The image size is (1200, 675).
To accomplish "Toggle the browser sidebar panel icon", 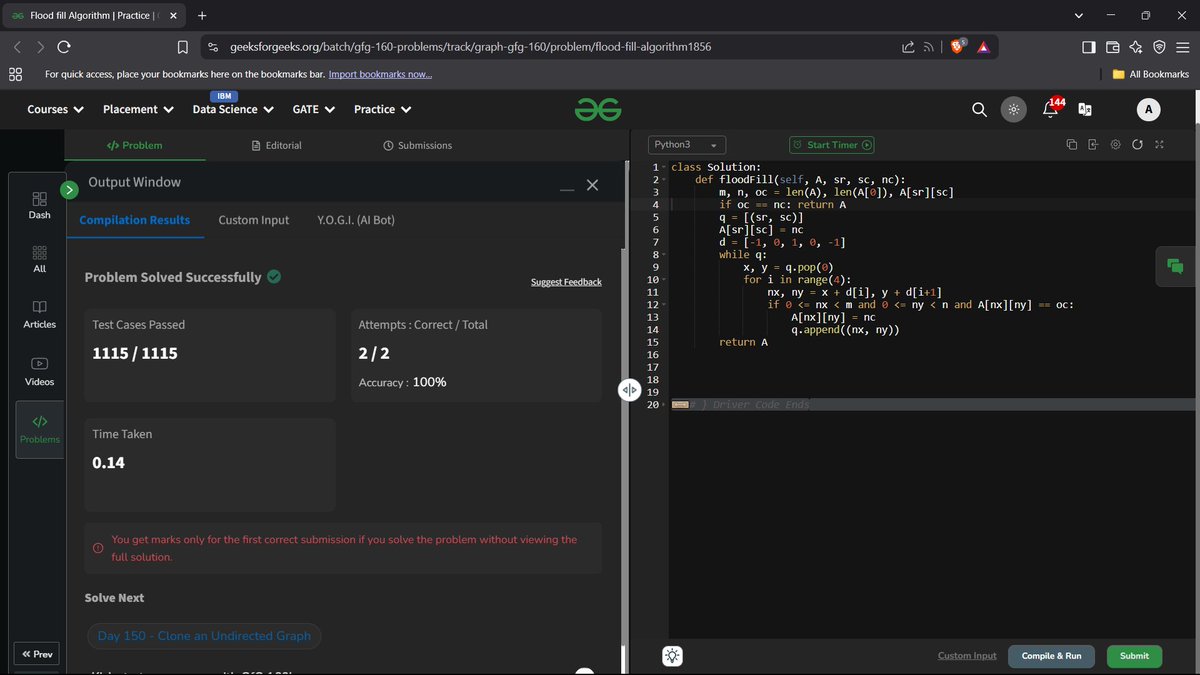I will coord(1089,47).
